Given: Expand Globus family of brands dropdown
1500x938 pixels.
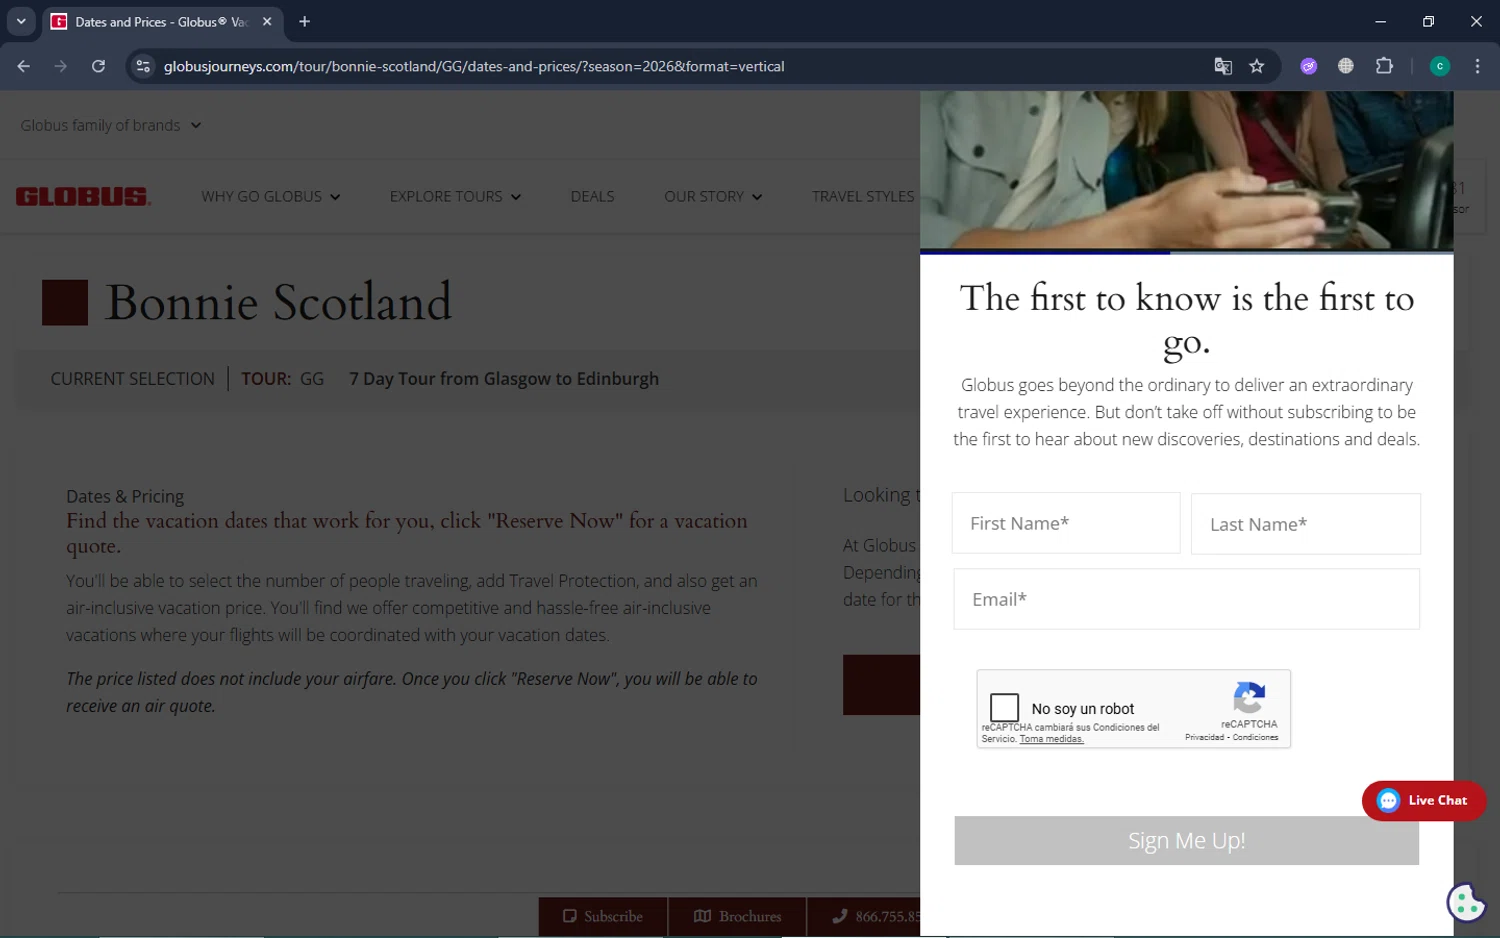Looking at the screenshot, I should coord(110,125).
